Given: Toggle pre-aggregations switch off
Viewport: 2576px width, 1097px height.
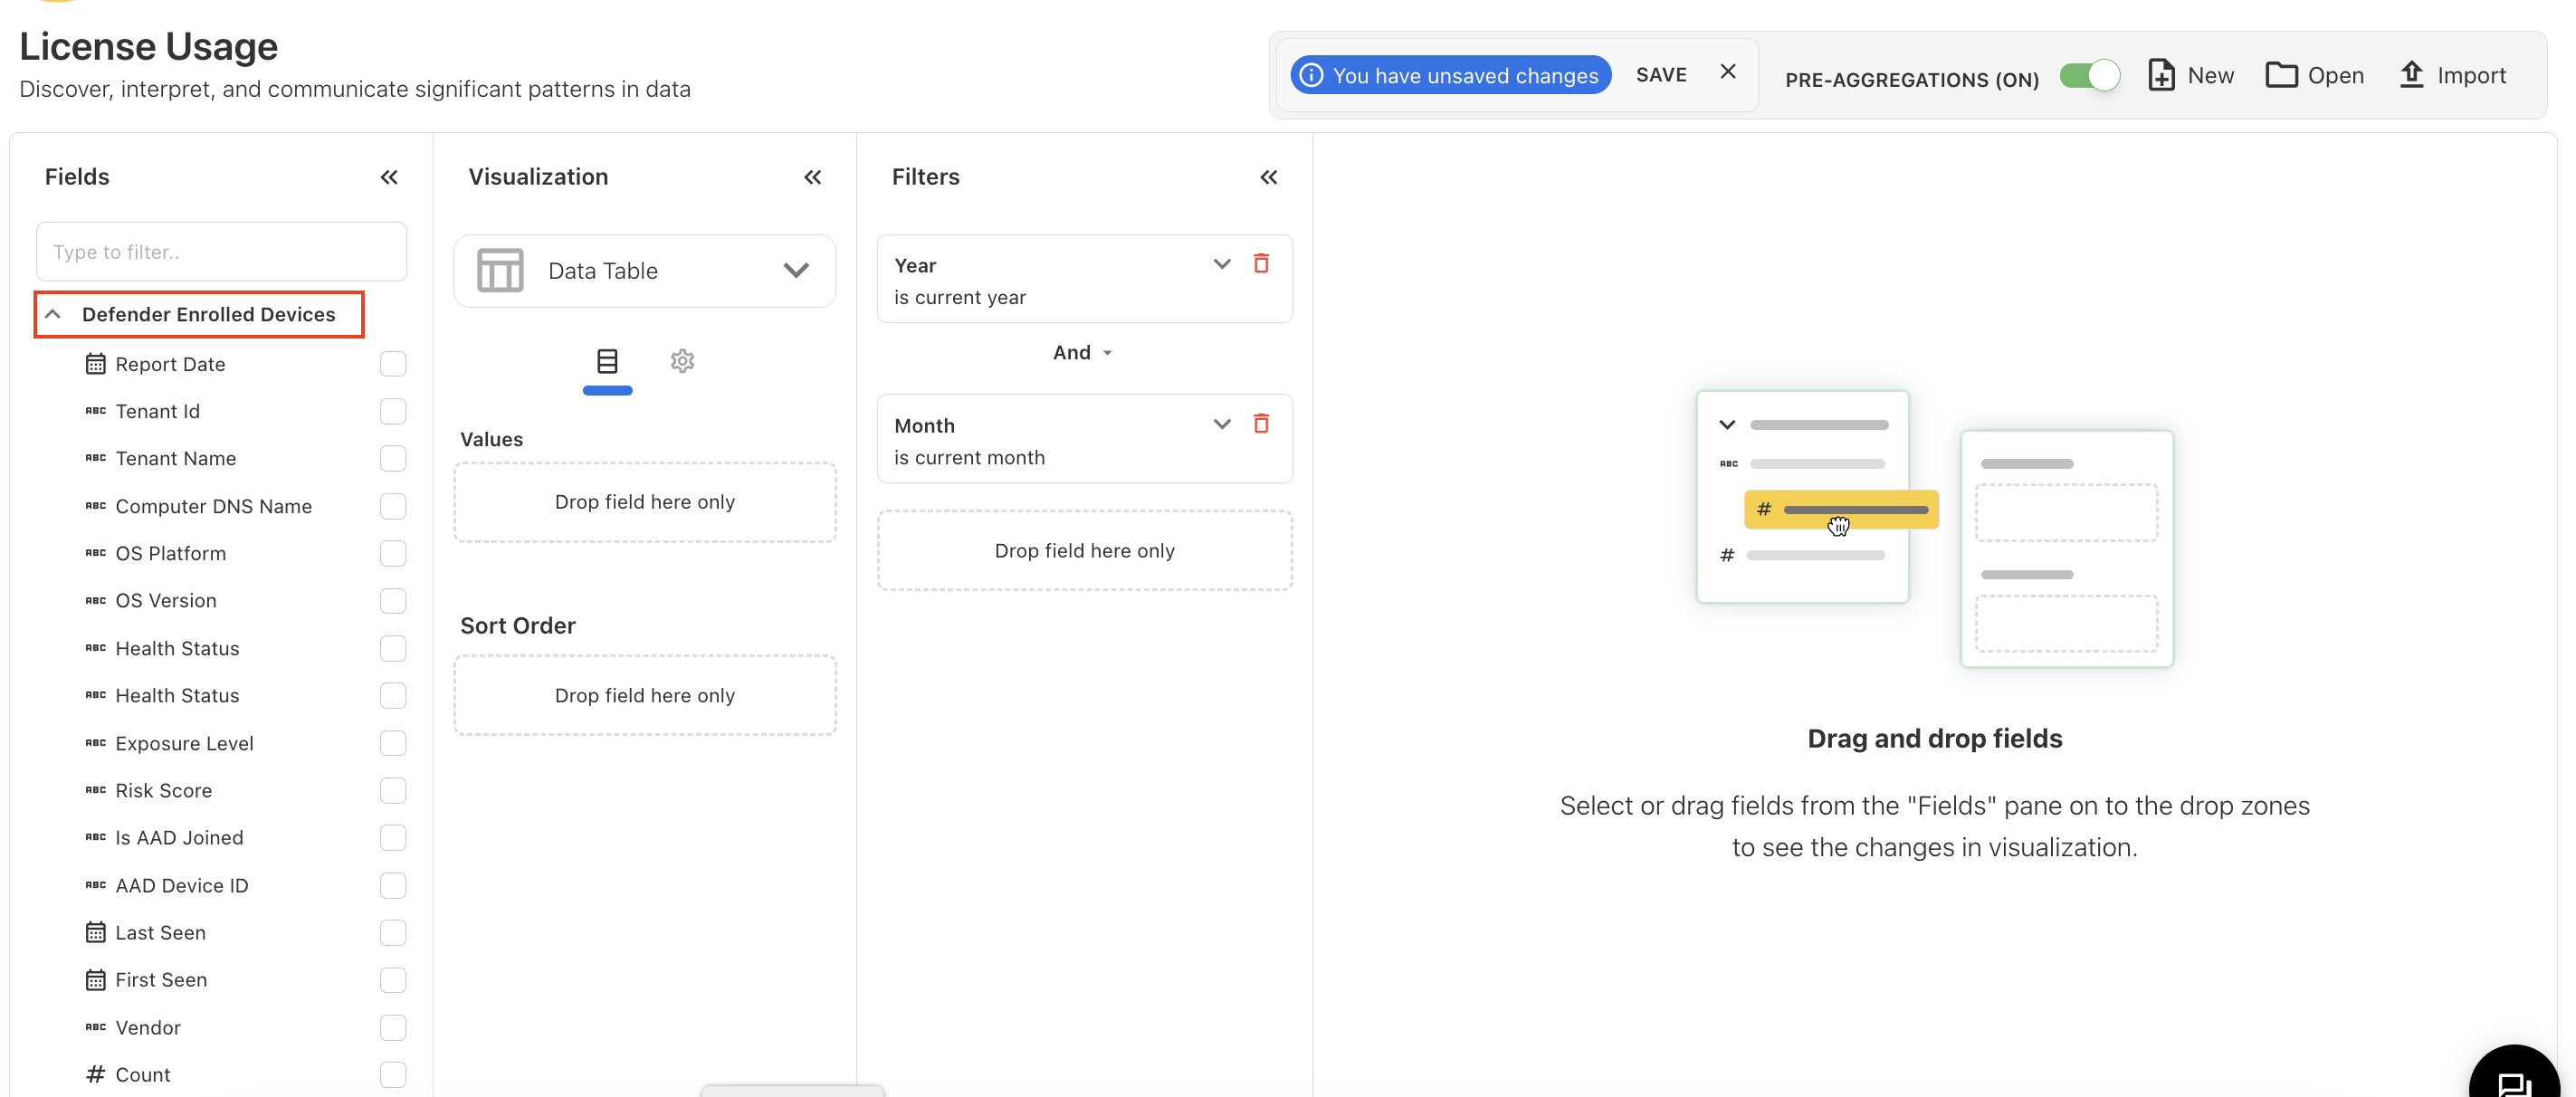Looking at the screenshot, I should pyautogui.click(x=2089, y=76).
